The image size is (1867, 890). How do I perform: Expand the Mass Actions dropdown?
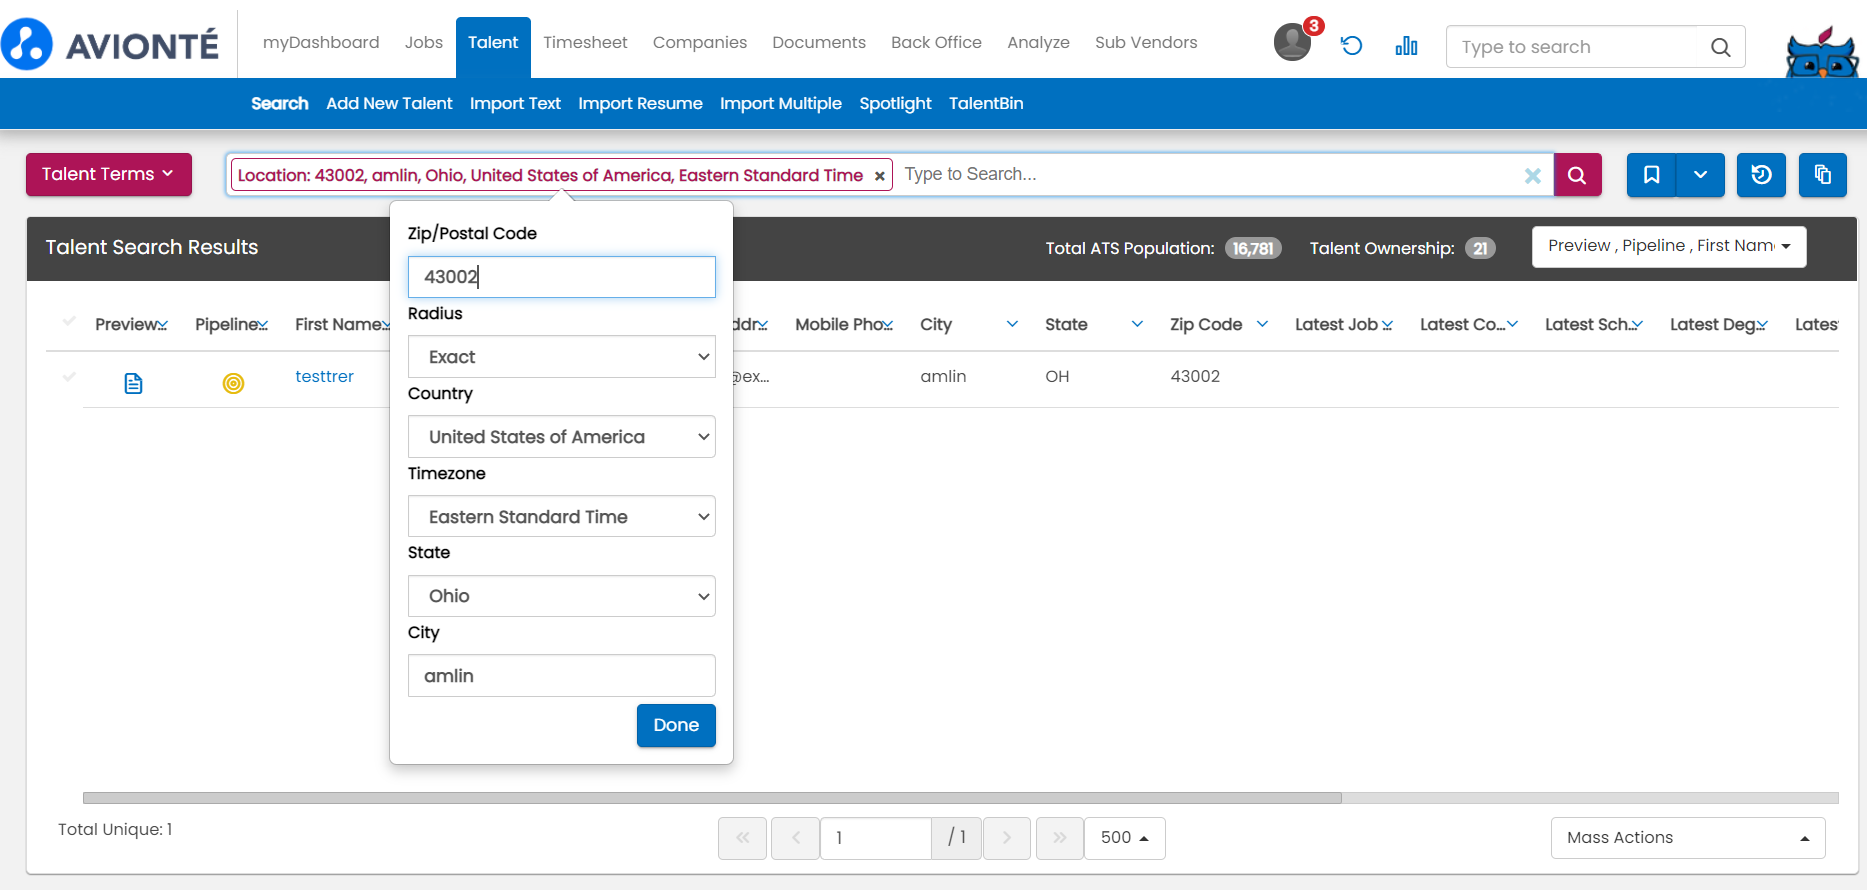pos(1687,838)
